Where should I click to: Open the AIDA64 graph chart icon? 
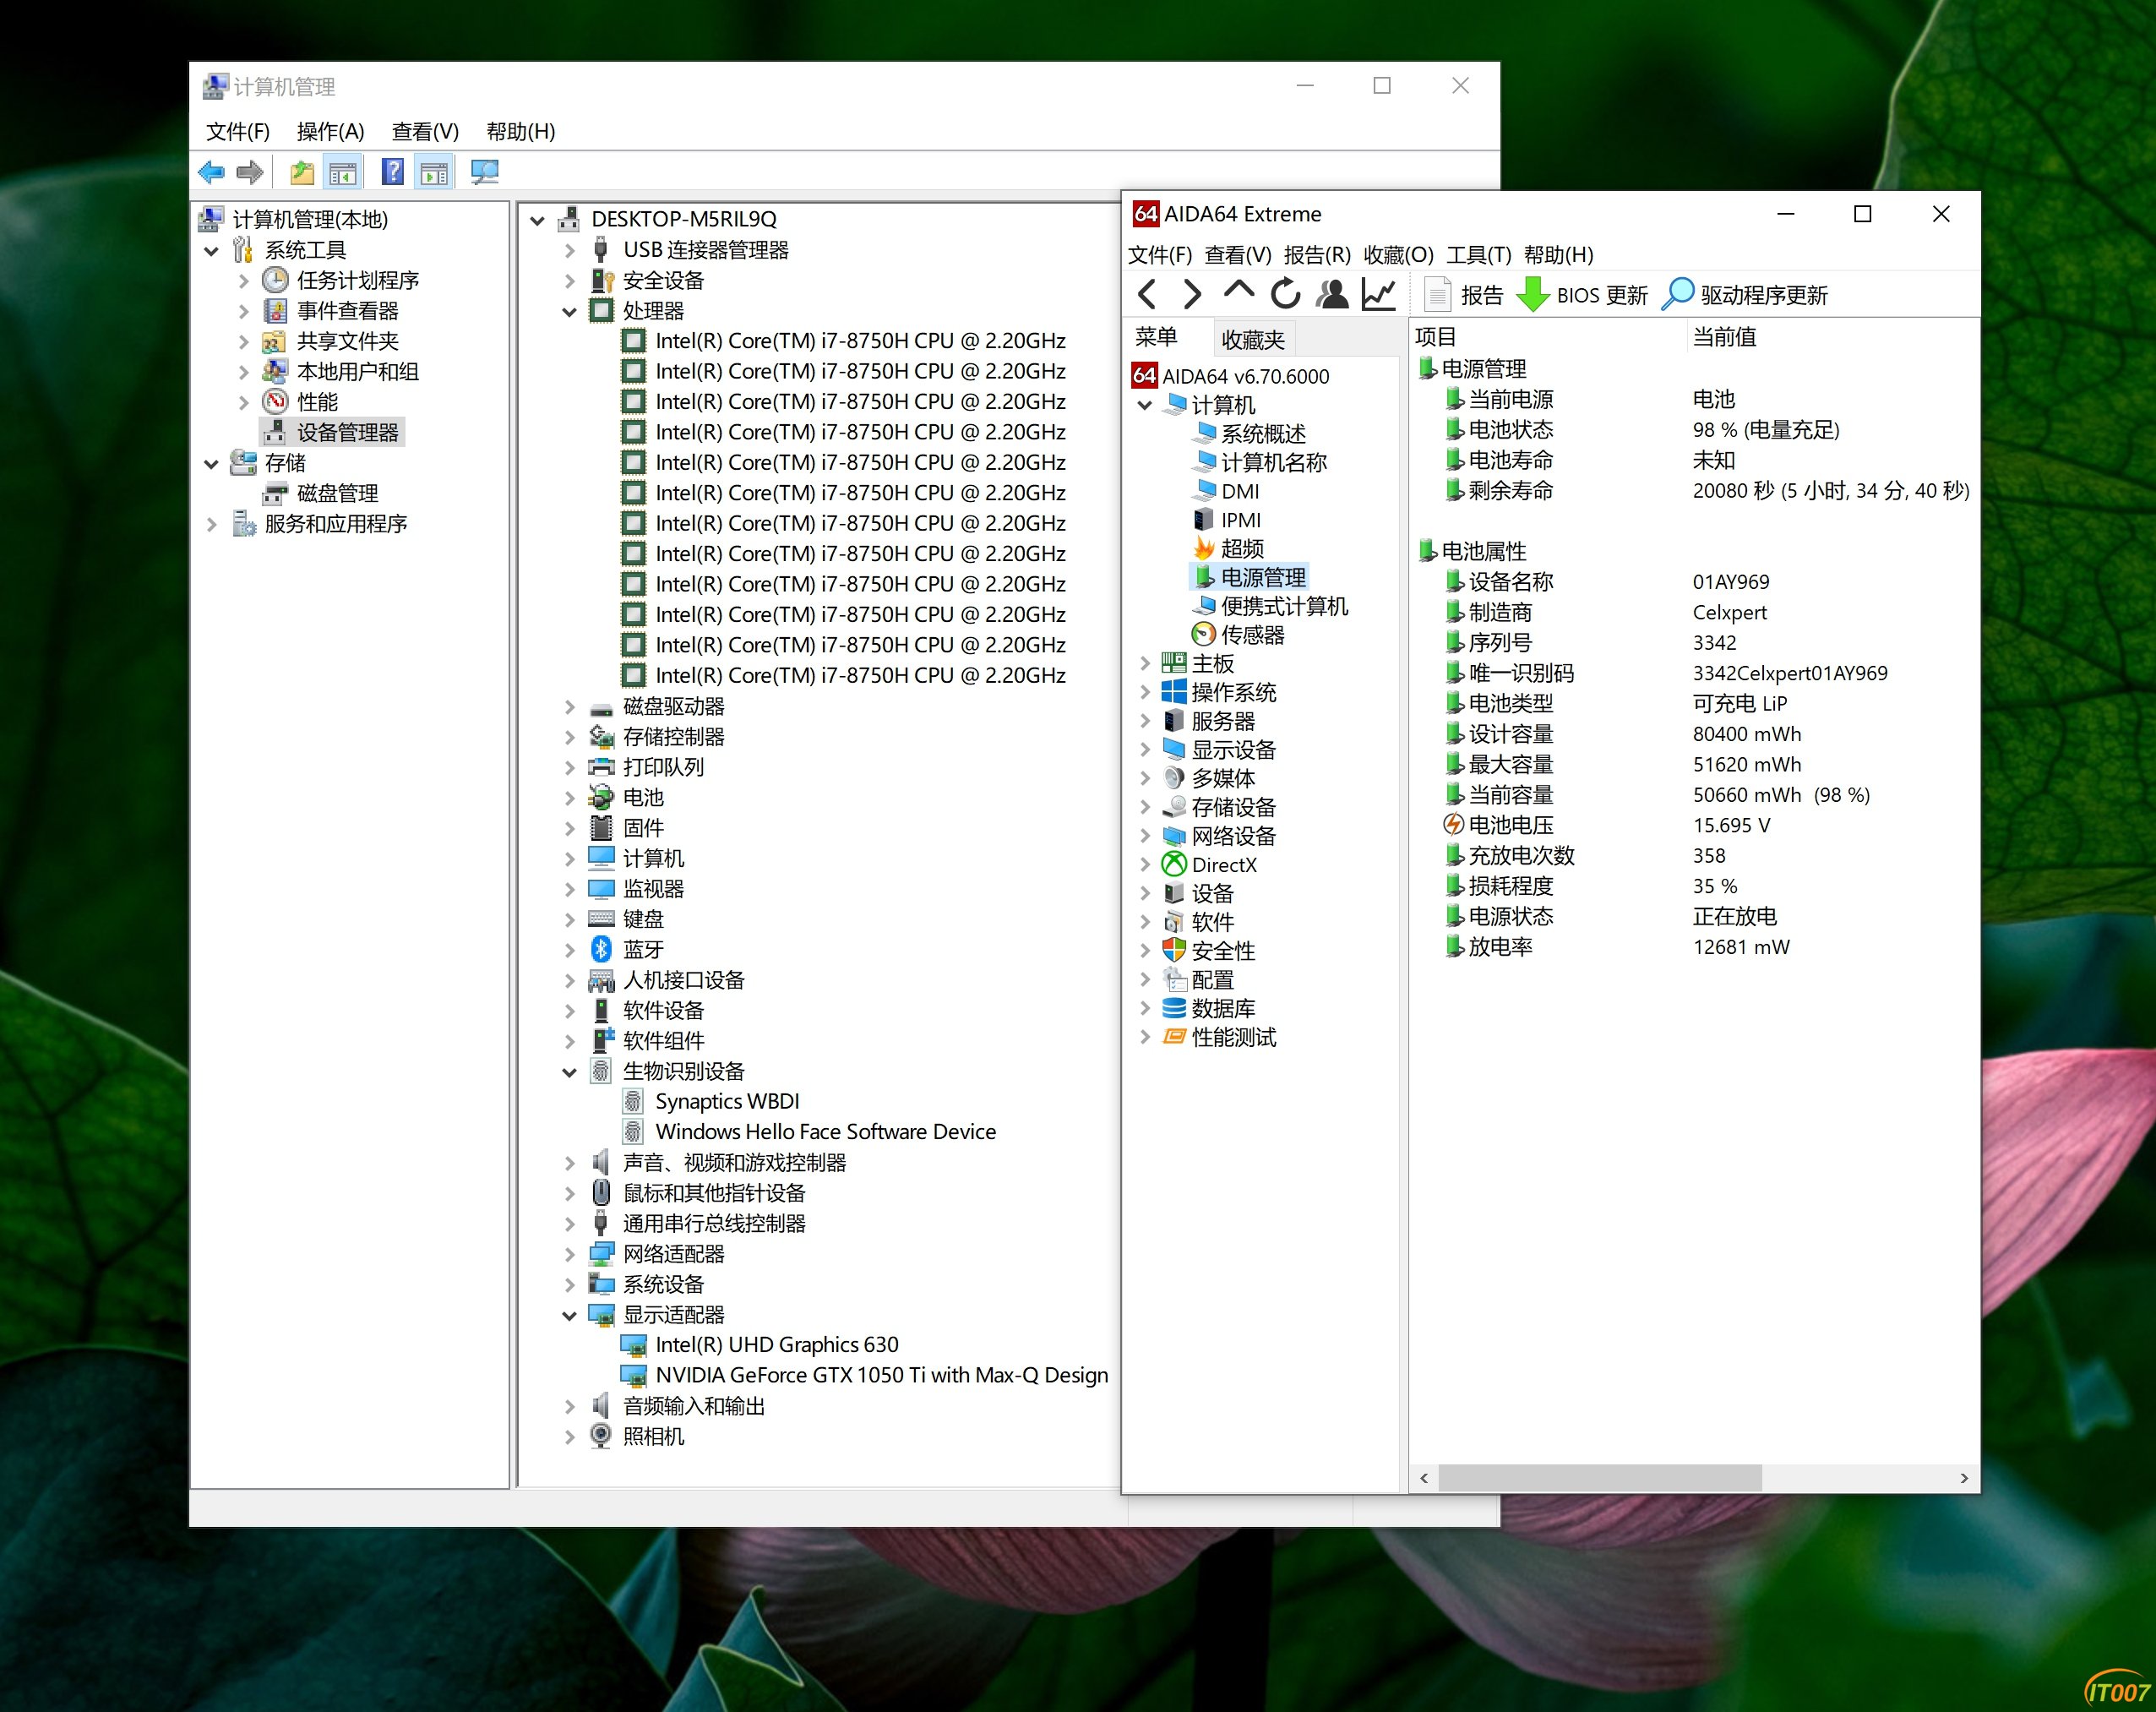pos(1379,294)
